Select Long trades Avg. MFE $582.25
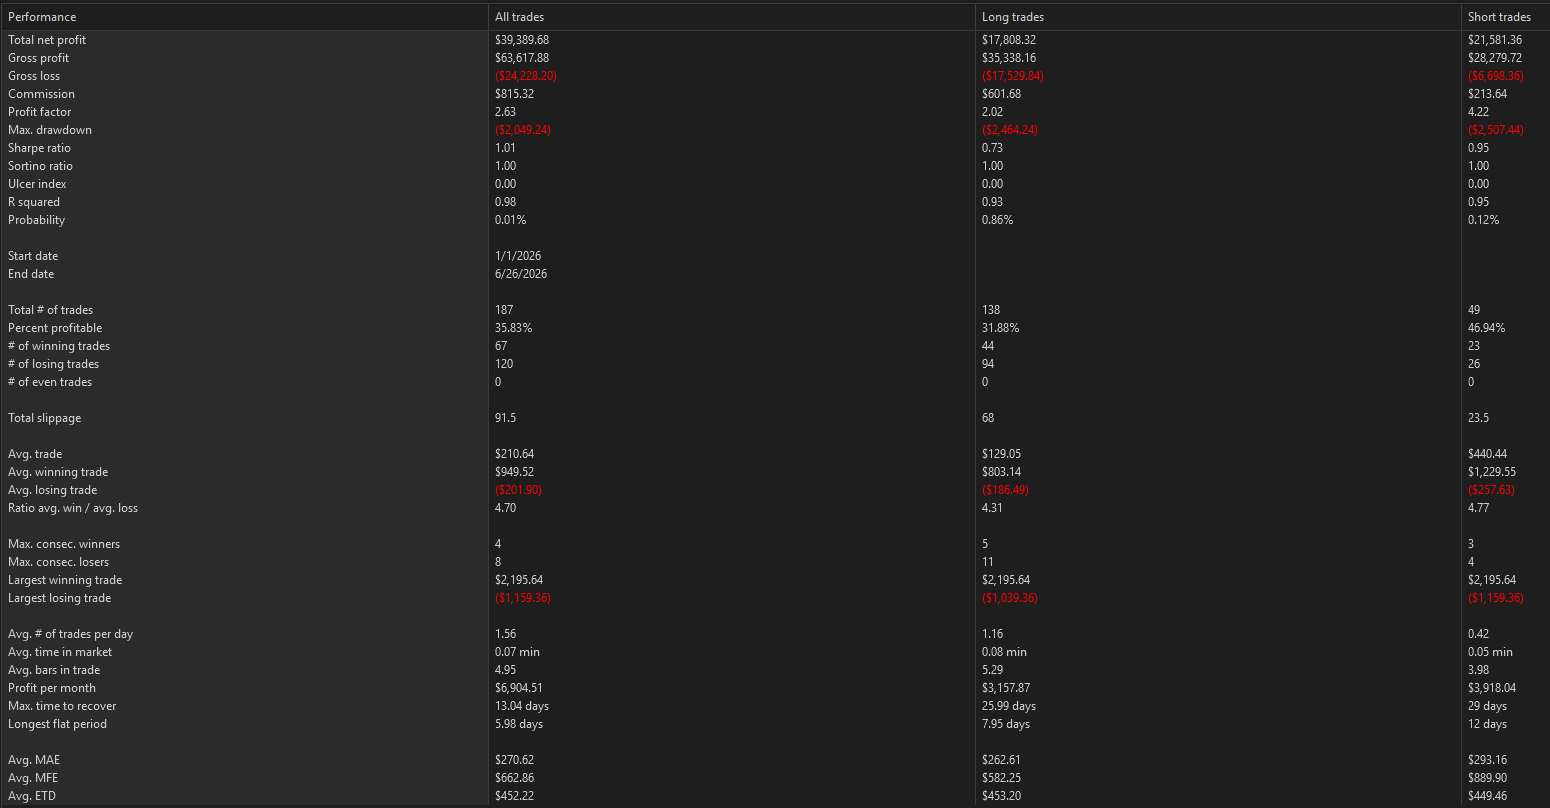The width and height of the screenshot is (1550, 808). 1001,778
